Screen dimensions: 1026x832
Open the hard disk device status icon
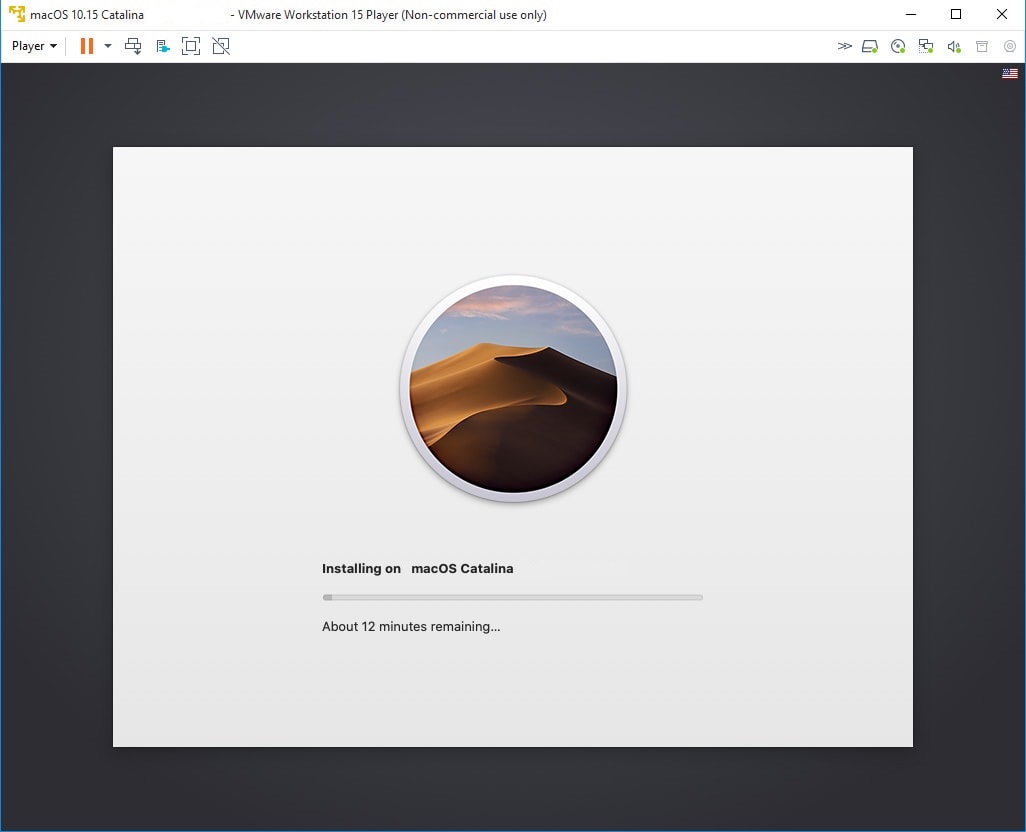coord(869,46)
